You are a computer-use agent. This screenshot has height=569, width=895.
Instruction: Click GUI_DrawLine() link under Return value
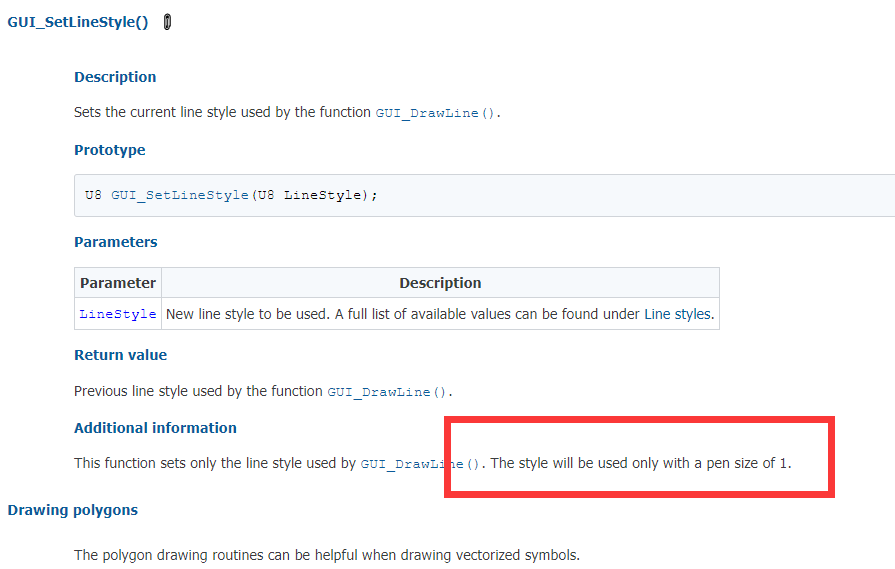(386, 392)
